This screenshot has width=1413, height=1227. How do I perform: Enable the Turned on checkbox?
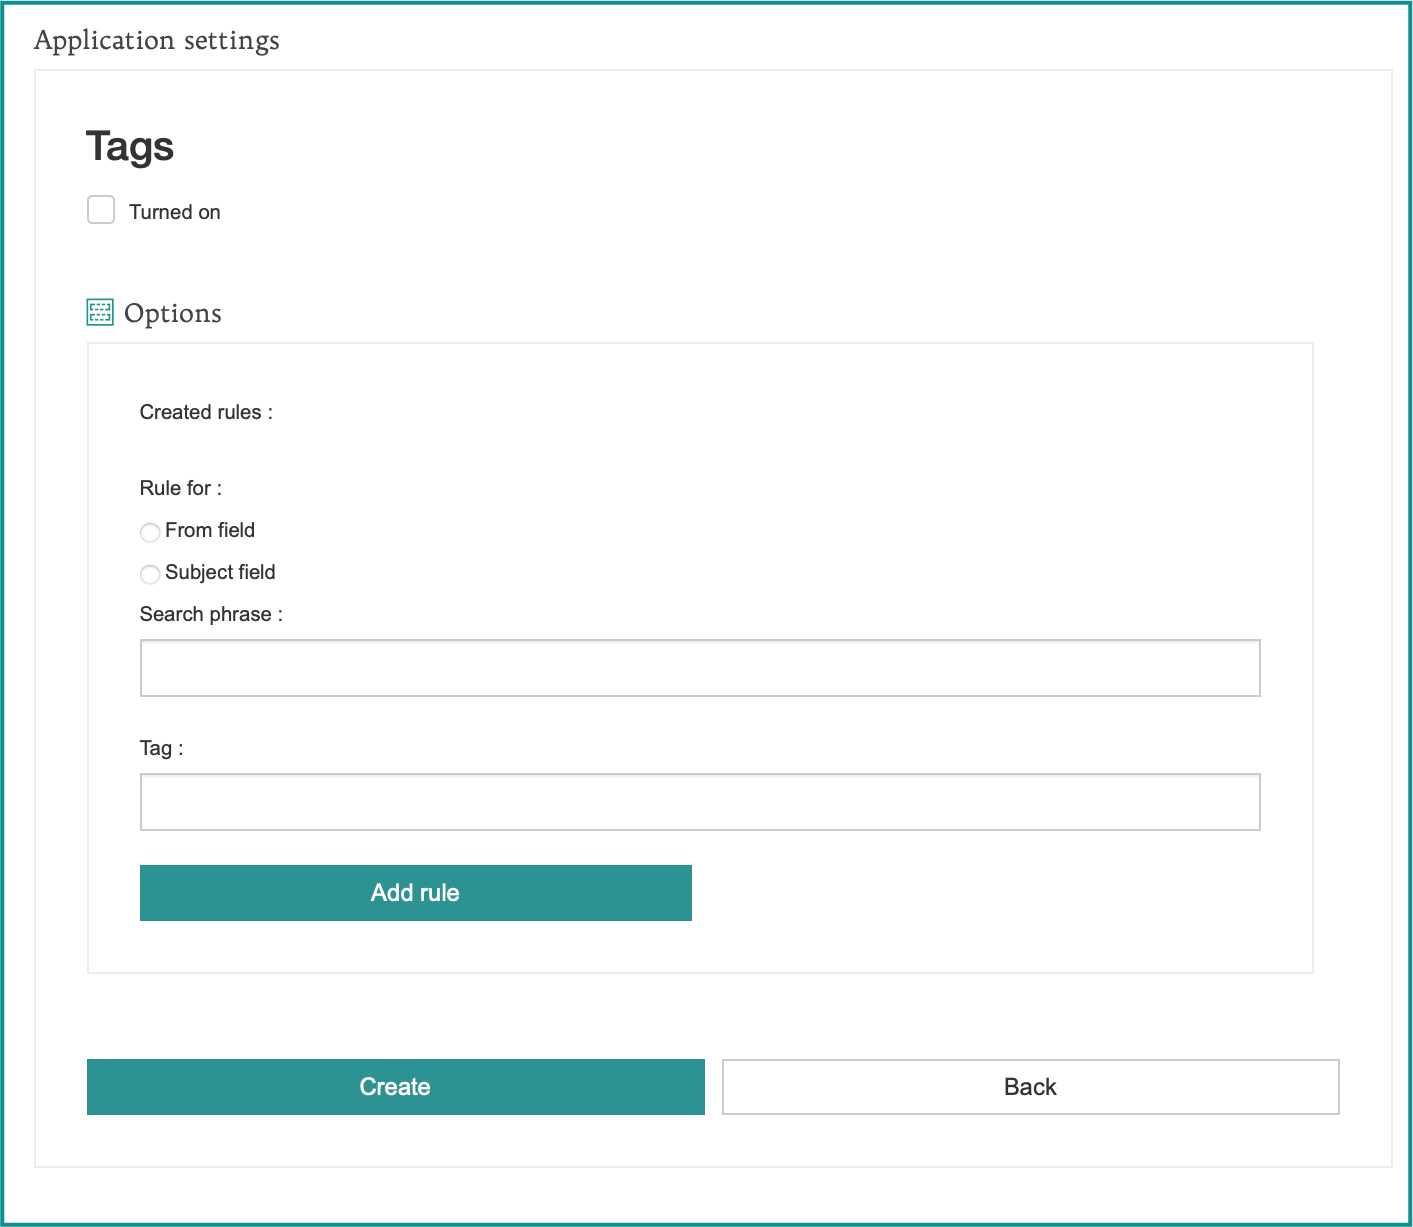tap(100, 209)
